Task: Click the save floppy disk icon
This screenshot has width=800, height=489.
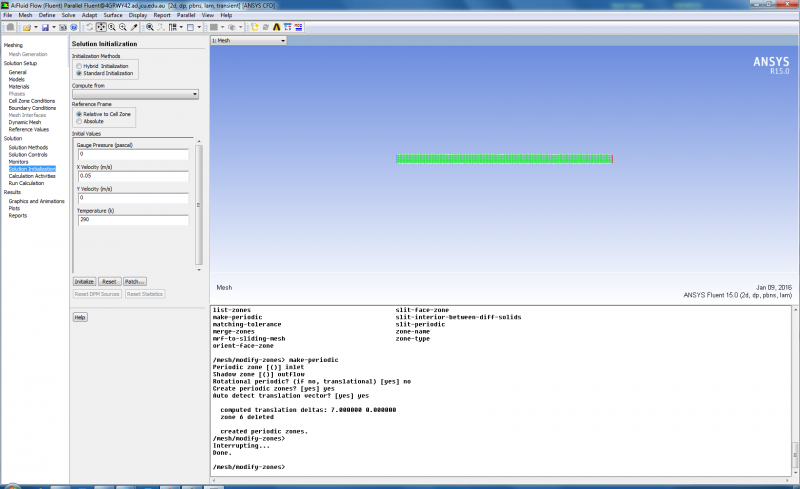Action: [x=45, y=27]
